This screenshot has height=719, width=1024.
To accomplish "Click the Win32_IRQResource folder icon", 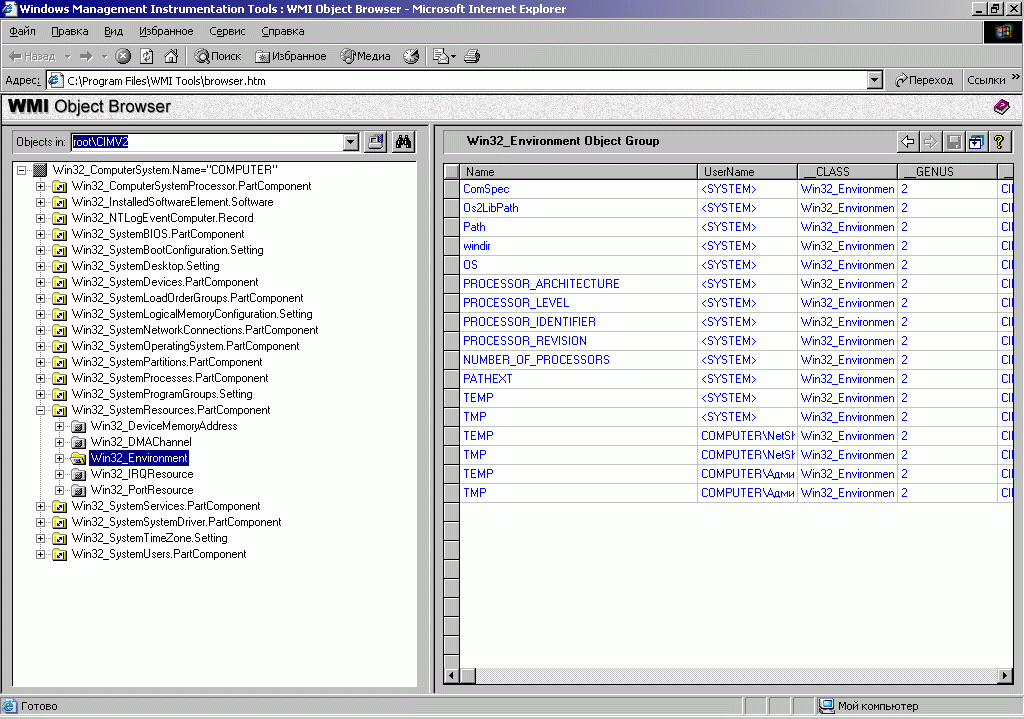I will [78, 474].
